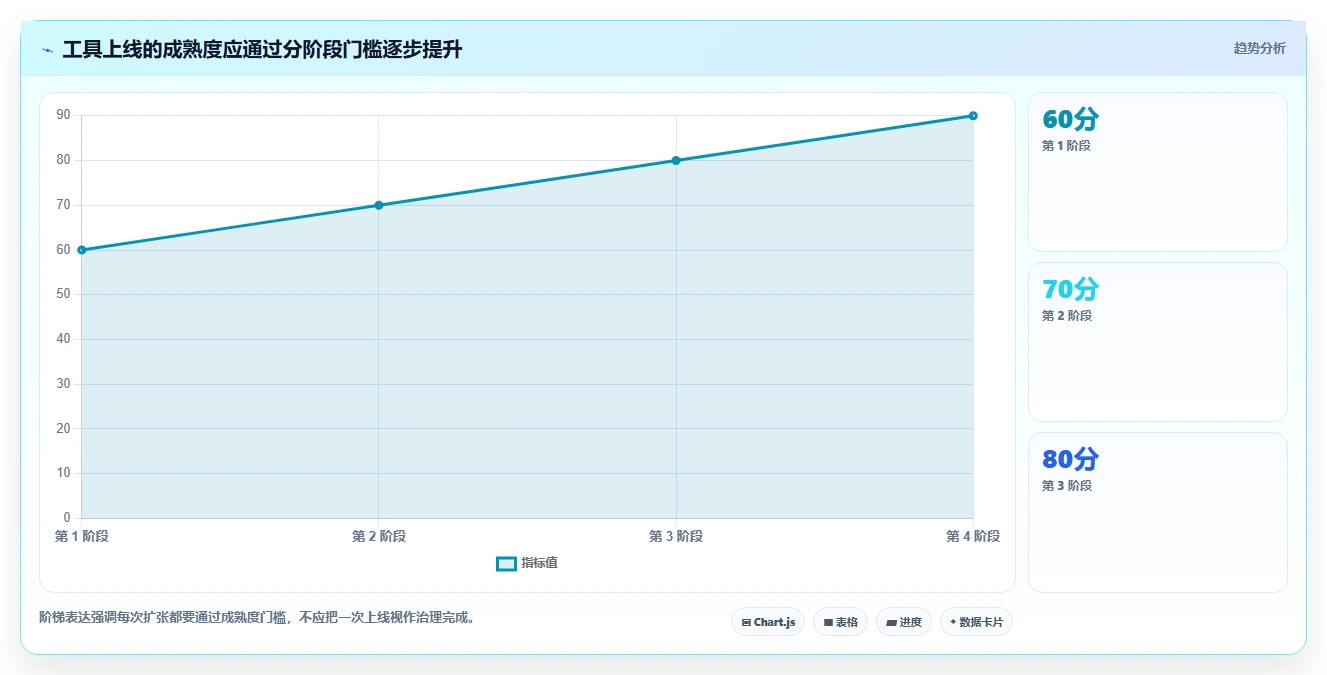Click the icon in the 进度 tag

click(x=891, y=622)
